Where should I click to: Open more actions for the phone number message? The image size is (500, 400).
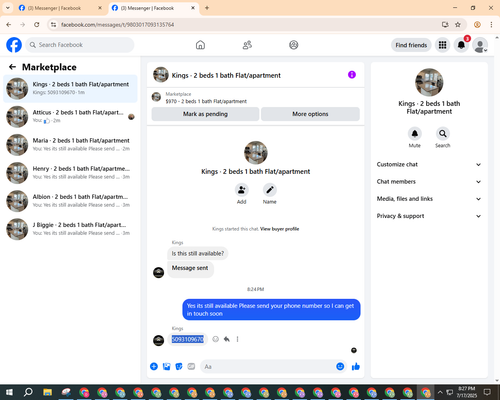237,339
